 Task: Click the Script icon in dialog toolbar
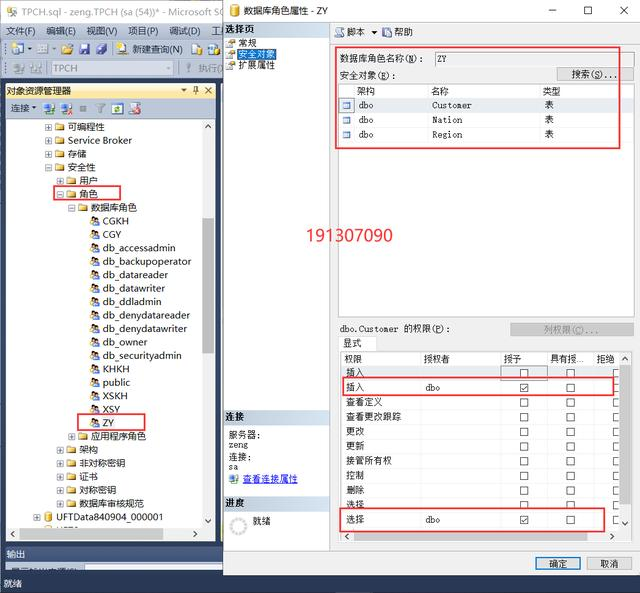coord(339,32)
